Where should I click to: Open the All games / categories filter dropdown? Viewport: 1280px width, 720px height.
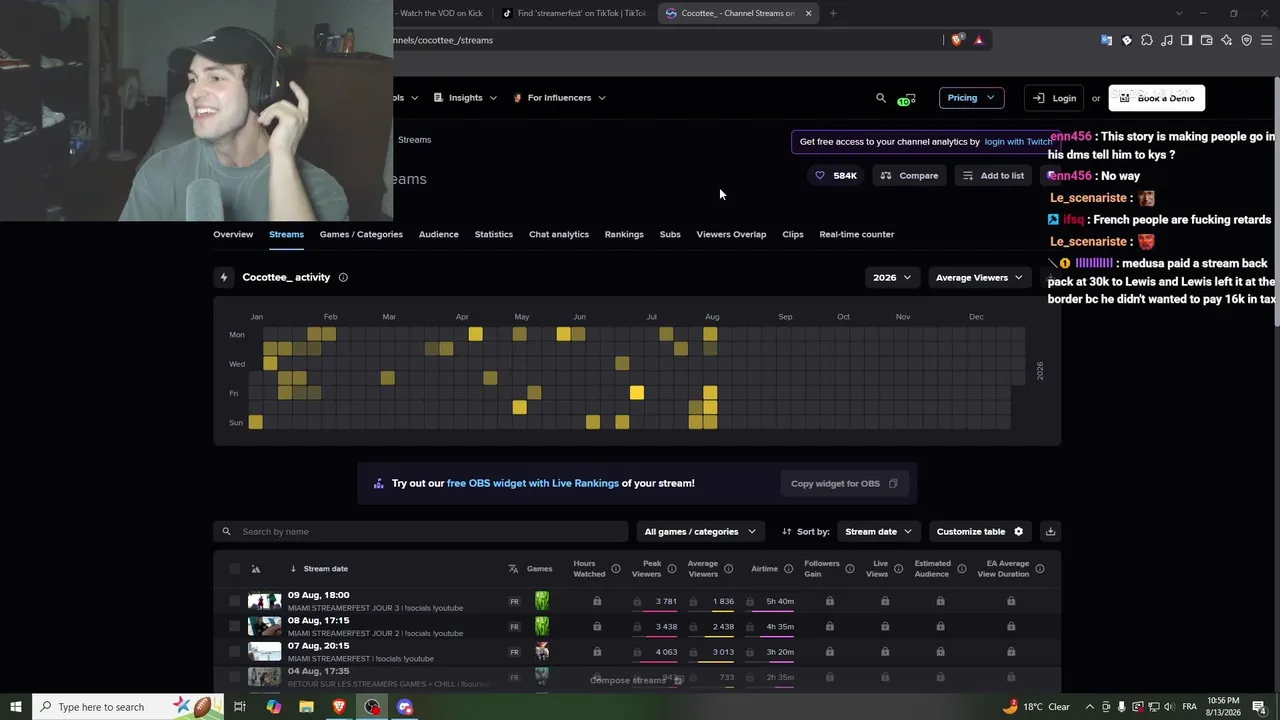(700, 531)
